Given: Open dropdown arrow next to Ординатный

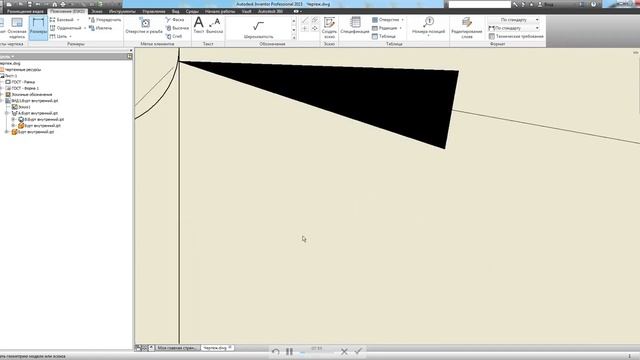Looking at the screenshot, I should [85, 28].
